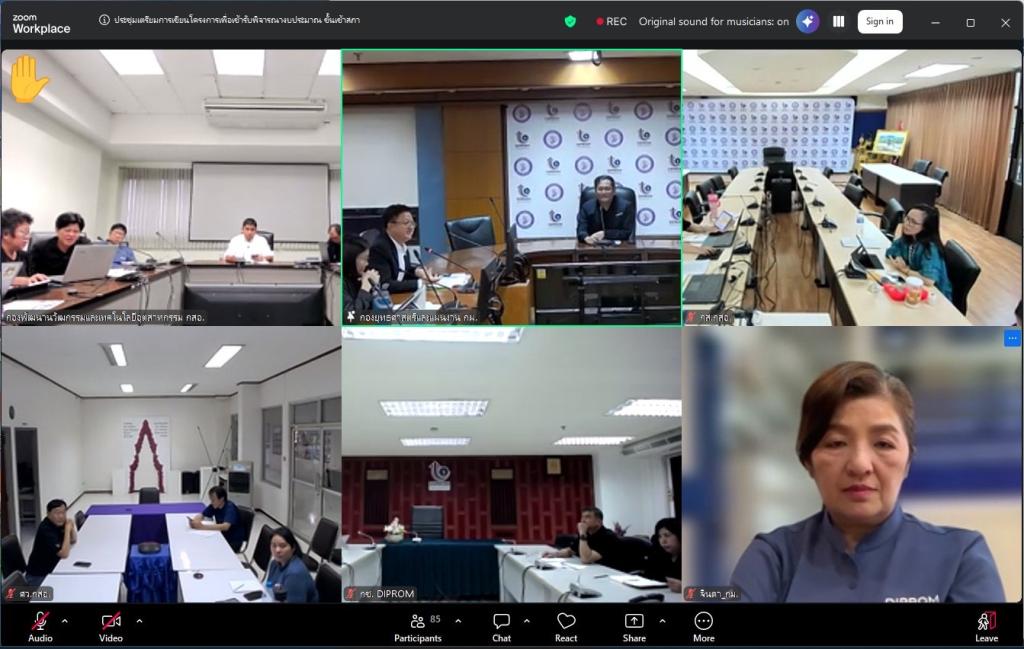The image size is (1024, 649).
Task: Open the Chat panel
Action: [x=502, y=627]
